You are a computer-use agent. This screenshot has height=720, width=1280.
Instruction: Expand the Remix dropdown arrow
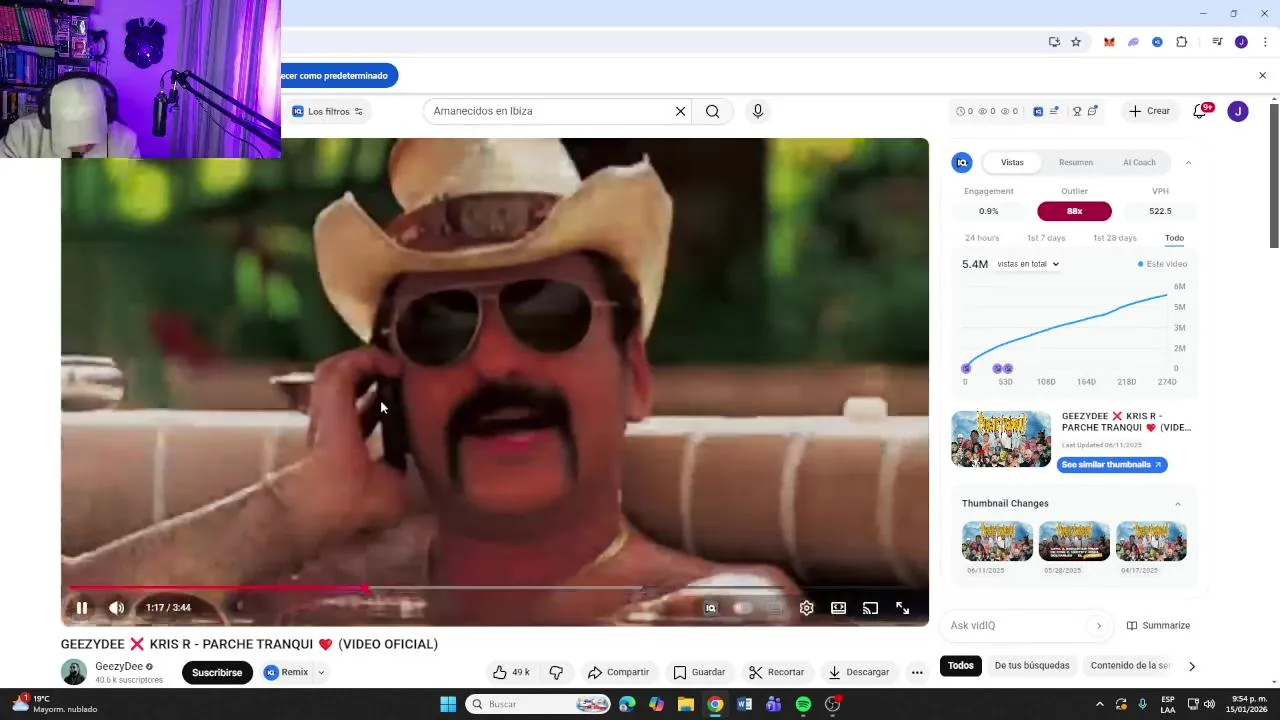[321, 672]
